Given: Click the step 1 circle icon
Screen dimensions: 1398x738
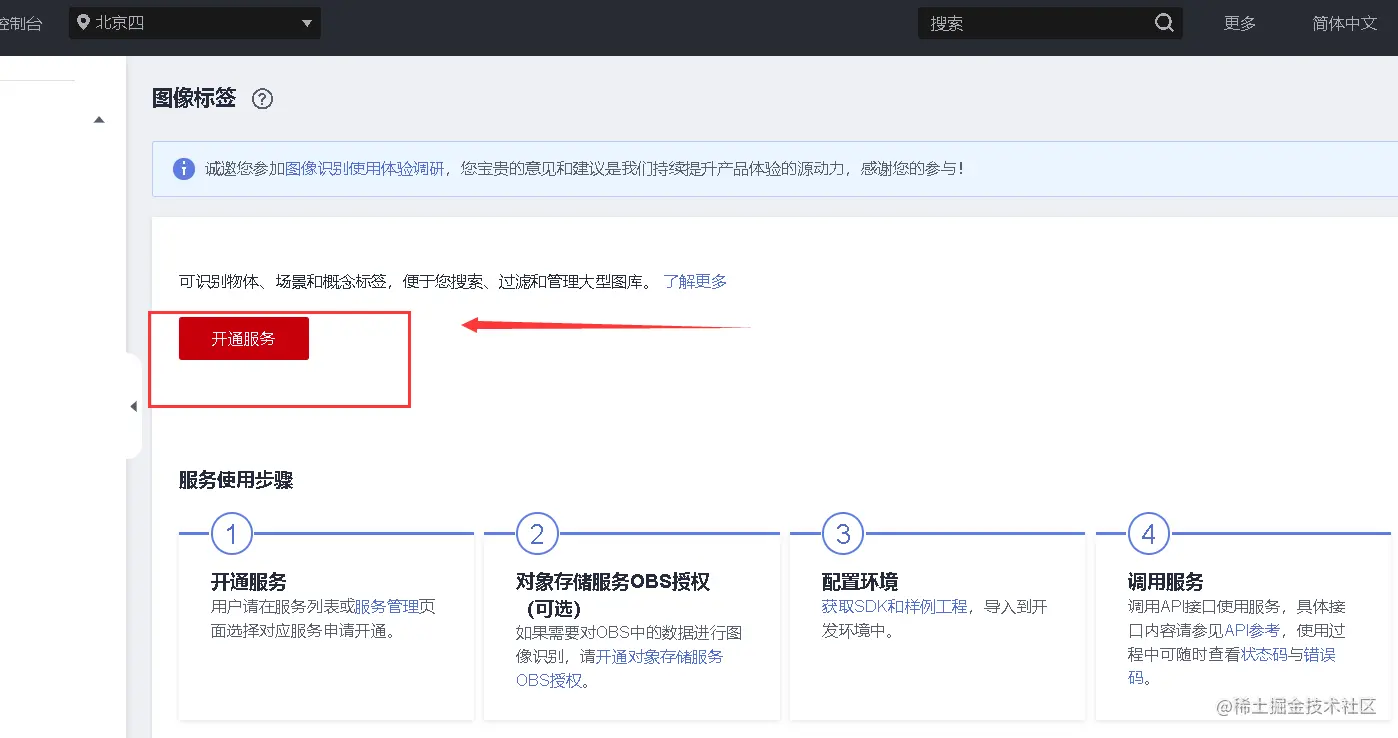Looking at the screenshot, I should (232, 534).
